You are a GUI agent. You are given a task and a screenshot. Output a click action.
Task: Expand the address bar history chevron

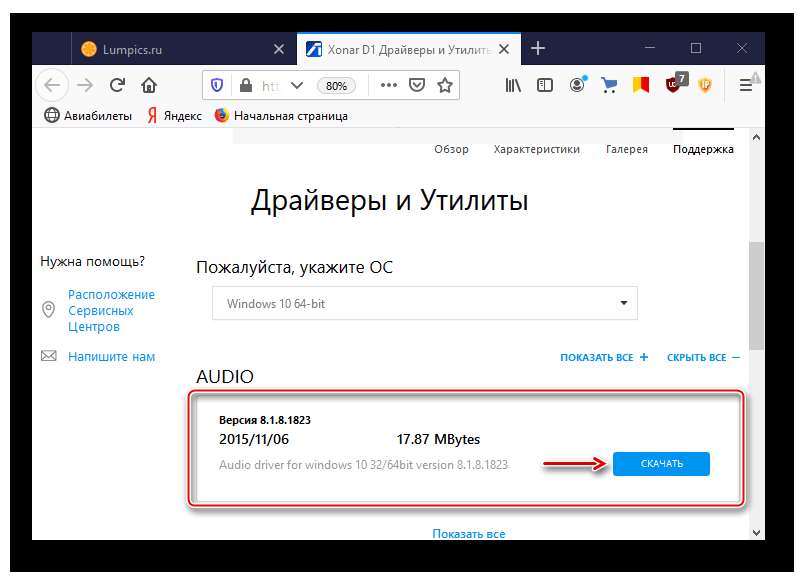point(297,85)
